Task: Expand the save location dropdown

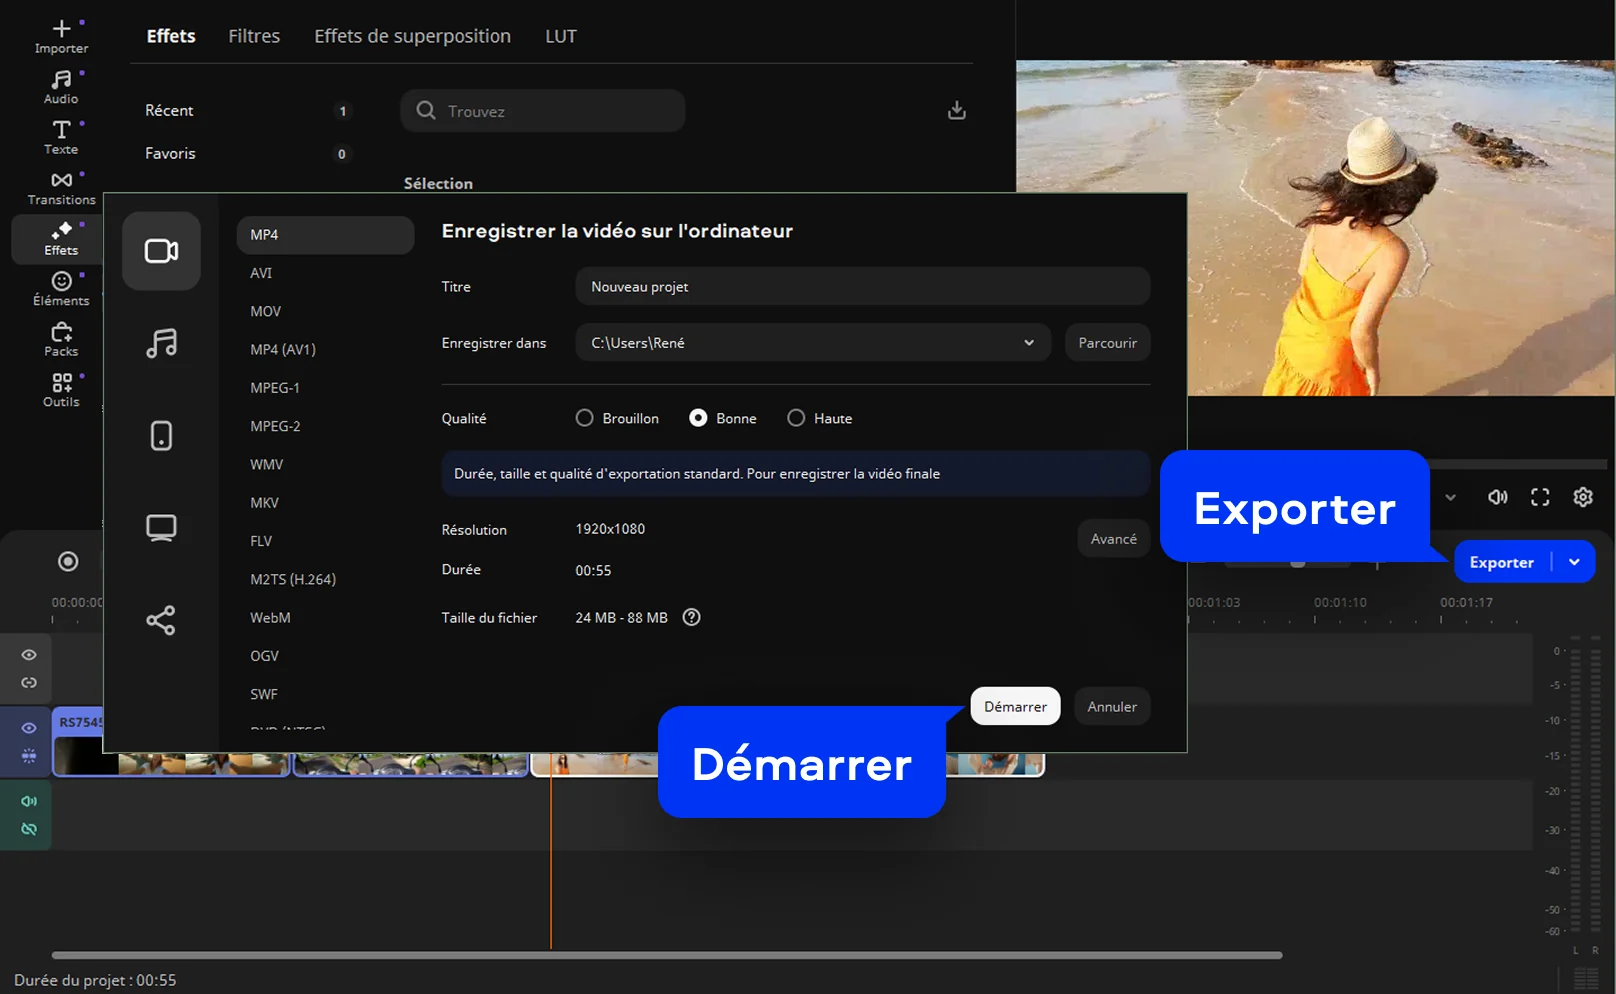Action: [1029, 343]
